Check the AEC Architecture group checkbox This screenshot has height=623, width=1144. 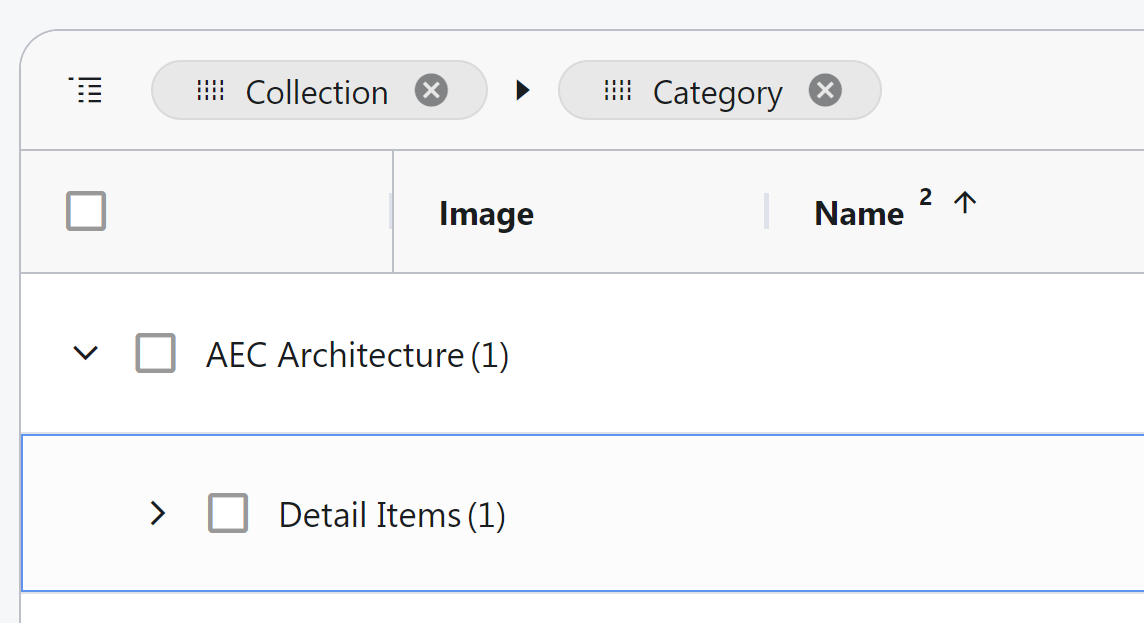coord(156,353)
